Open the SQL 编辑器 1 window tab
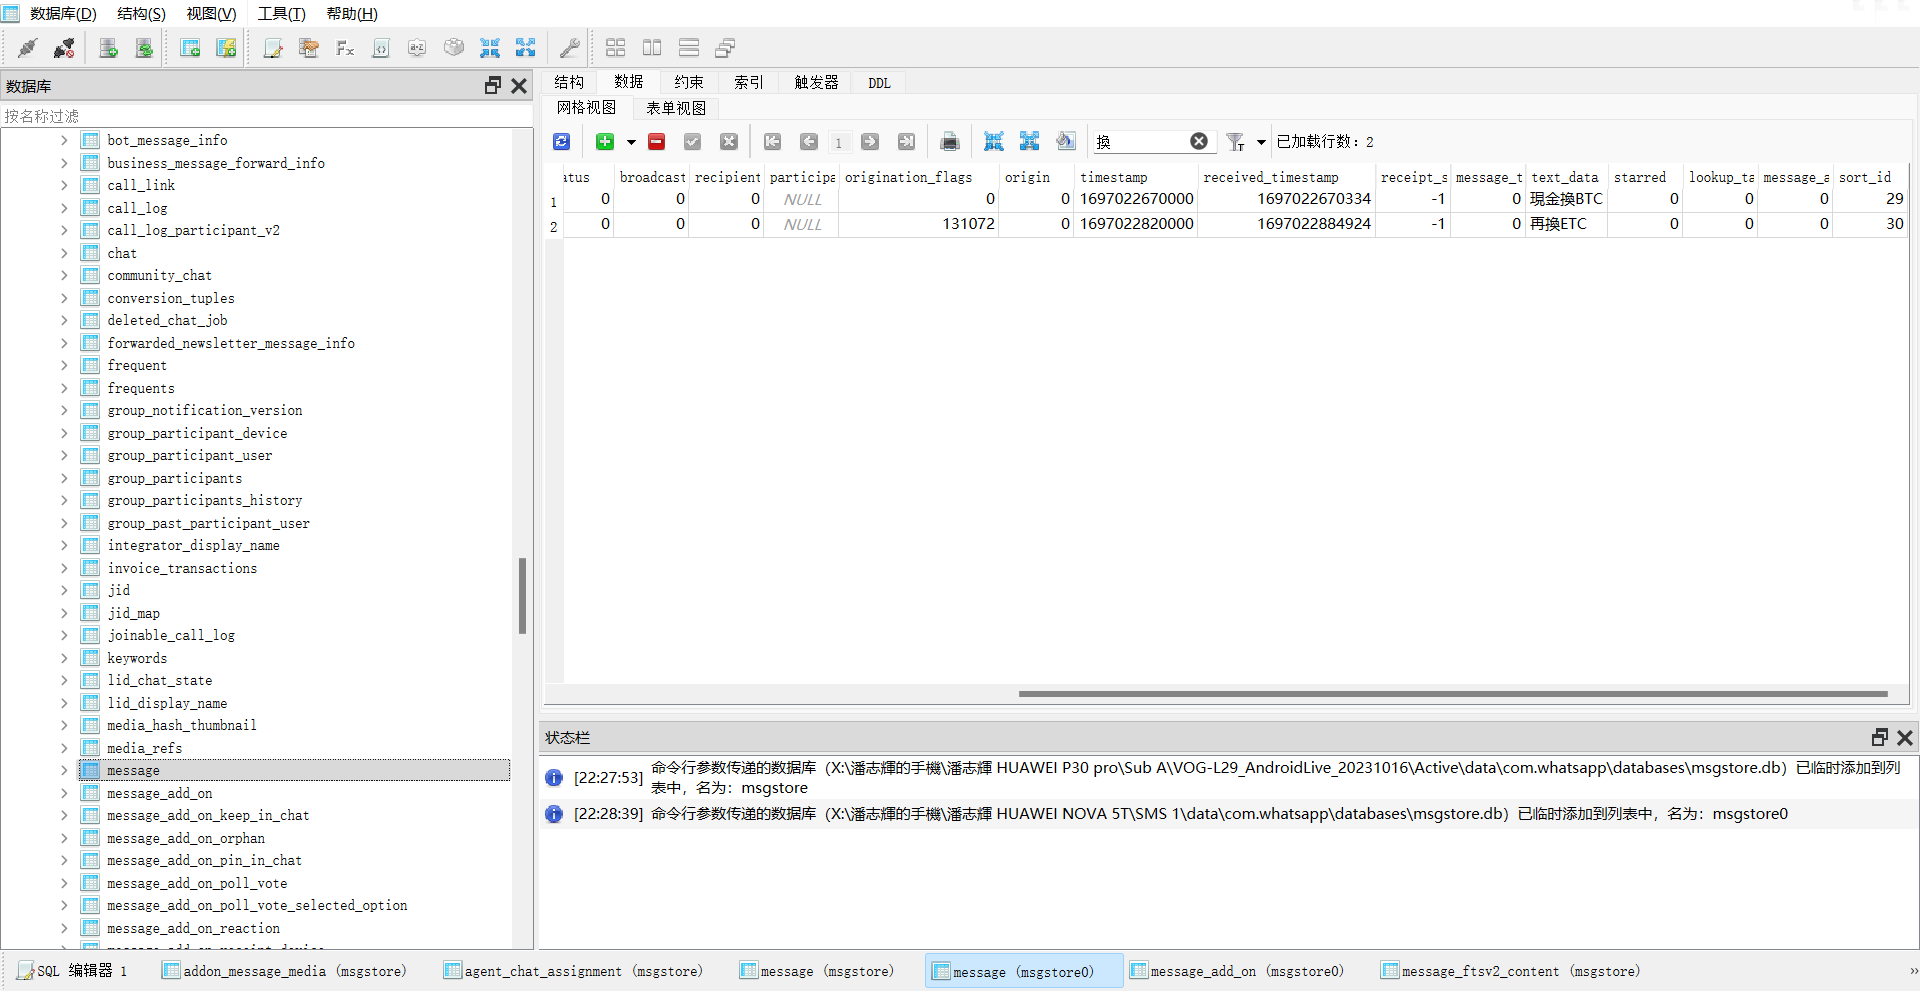Viewport: 1920px width, 991px height. coord(72,971)
